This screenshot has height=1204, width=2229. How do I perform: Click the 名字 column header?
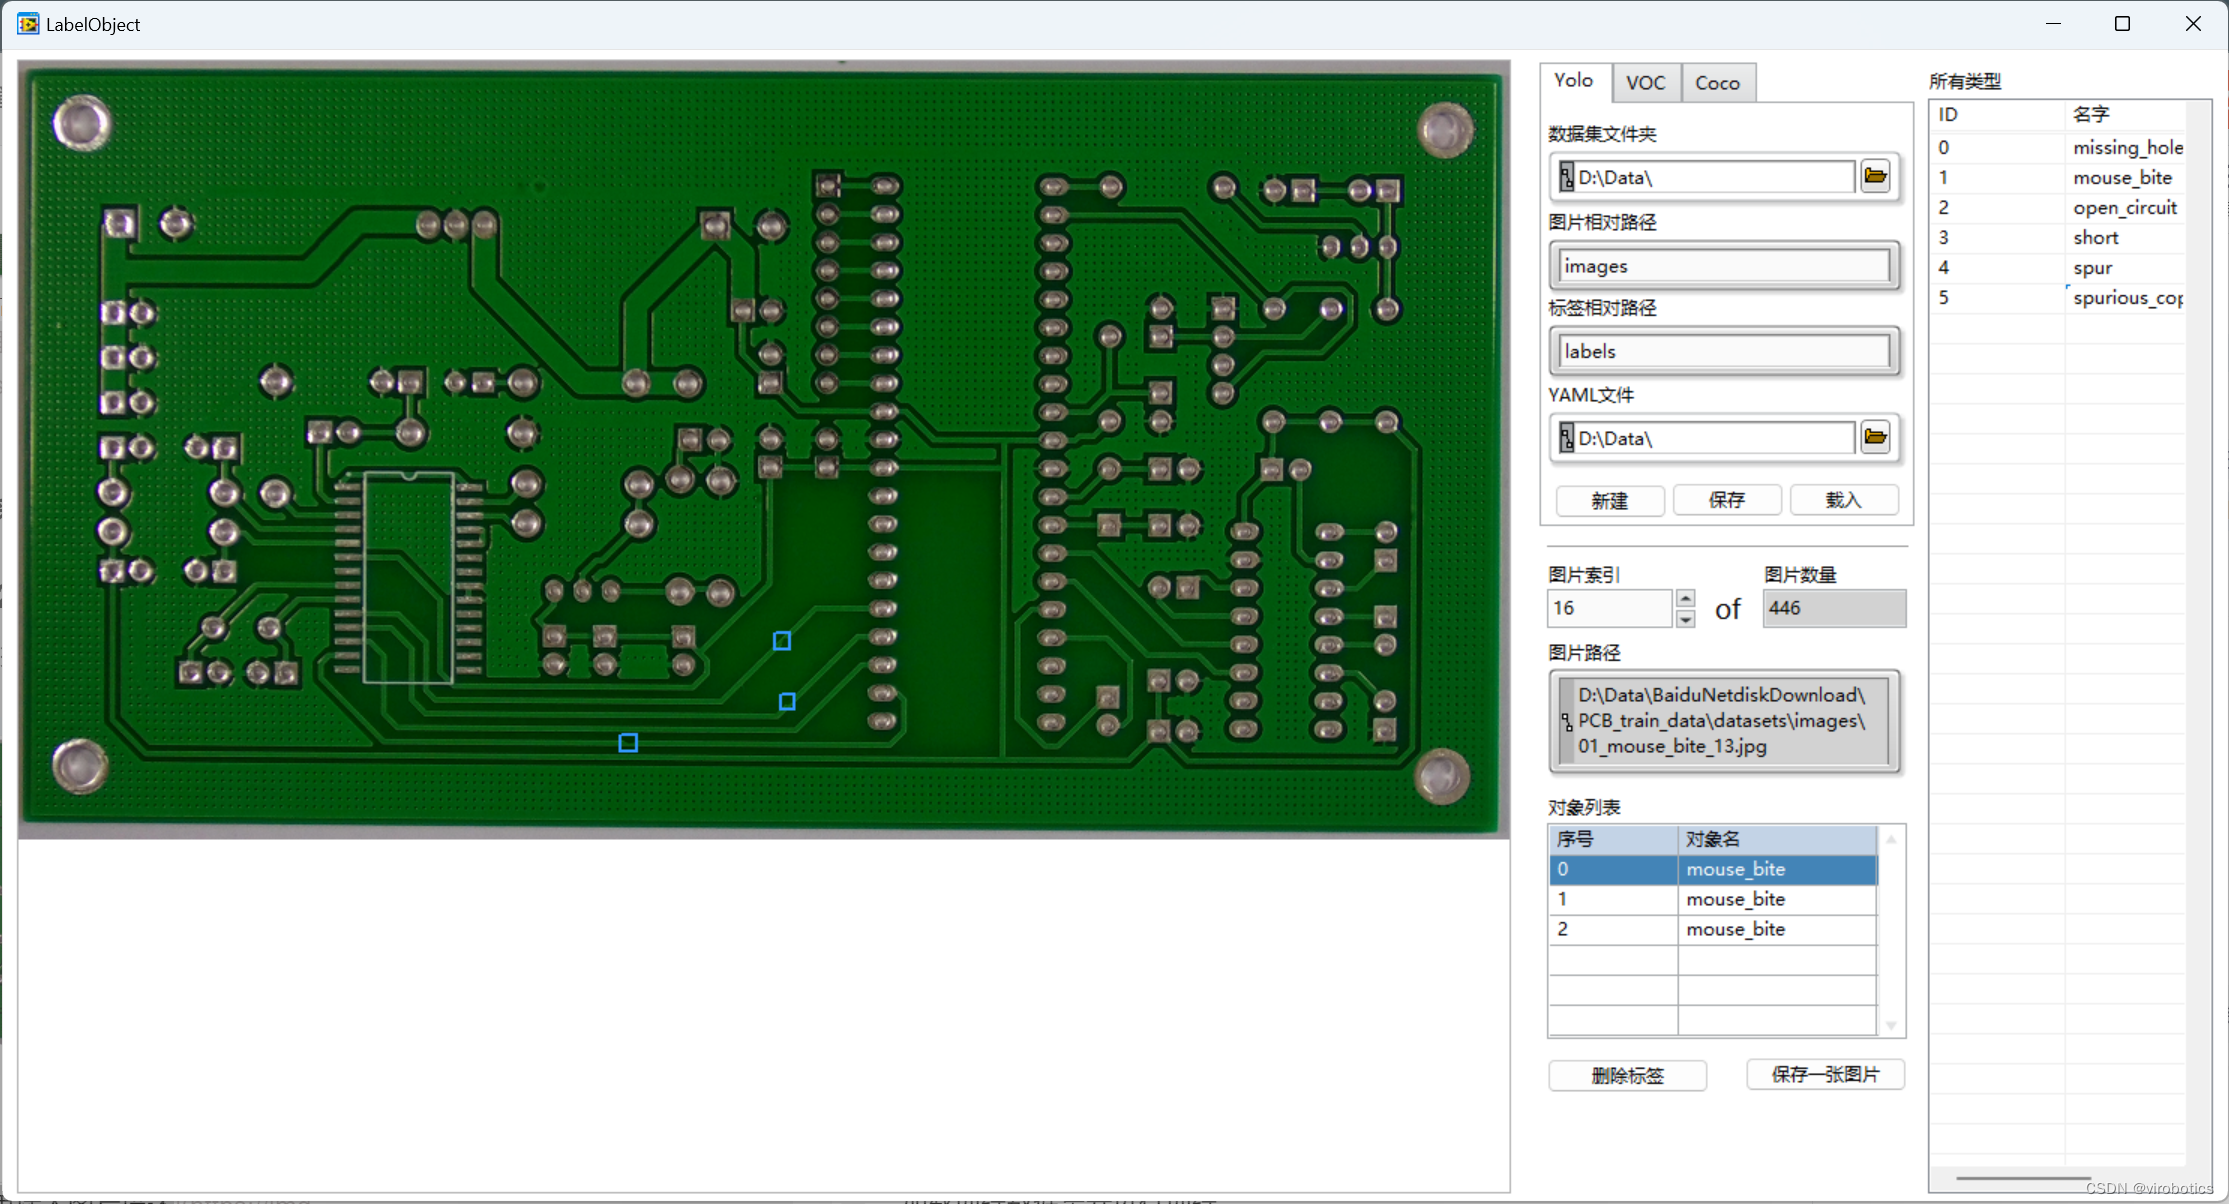pyautogui.click(x=2125, y=115)
